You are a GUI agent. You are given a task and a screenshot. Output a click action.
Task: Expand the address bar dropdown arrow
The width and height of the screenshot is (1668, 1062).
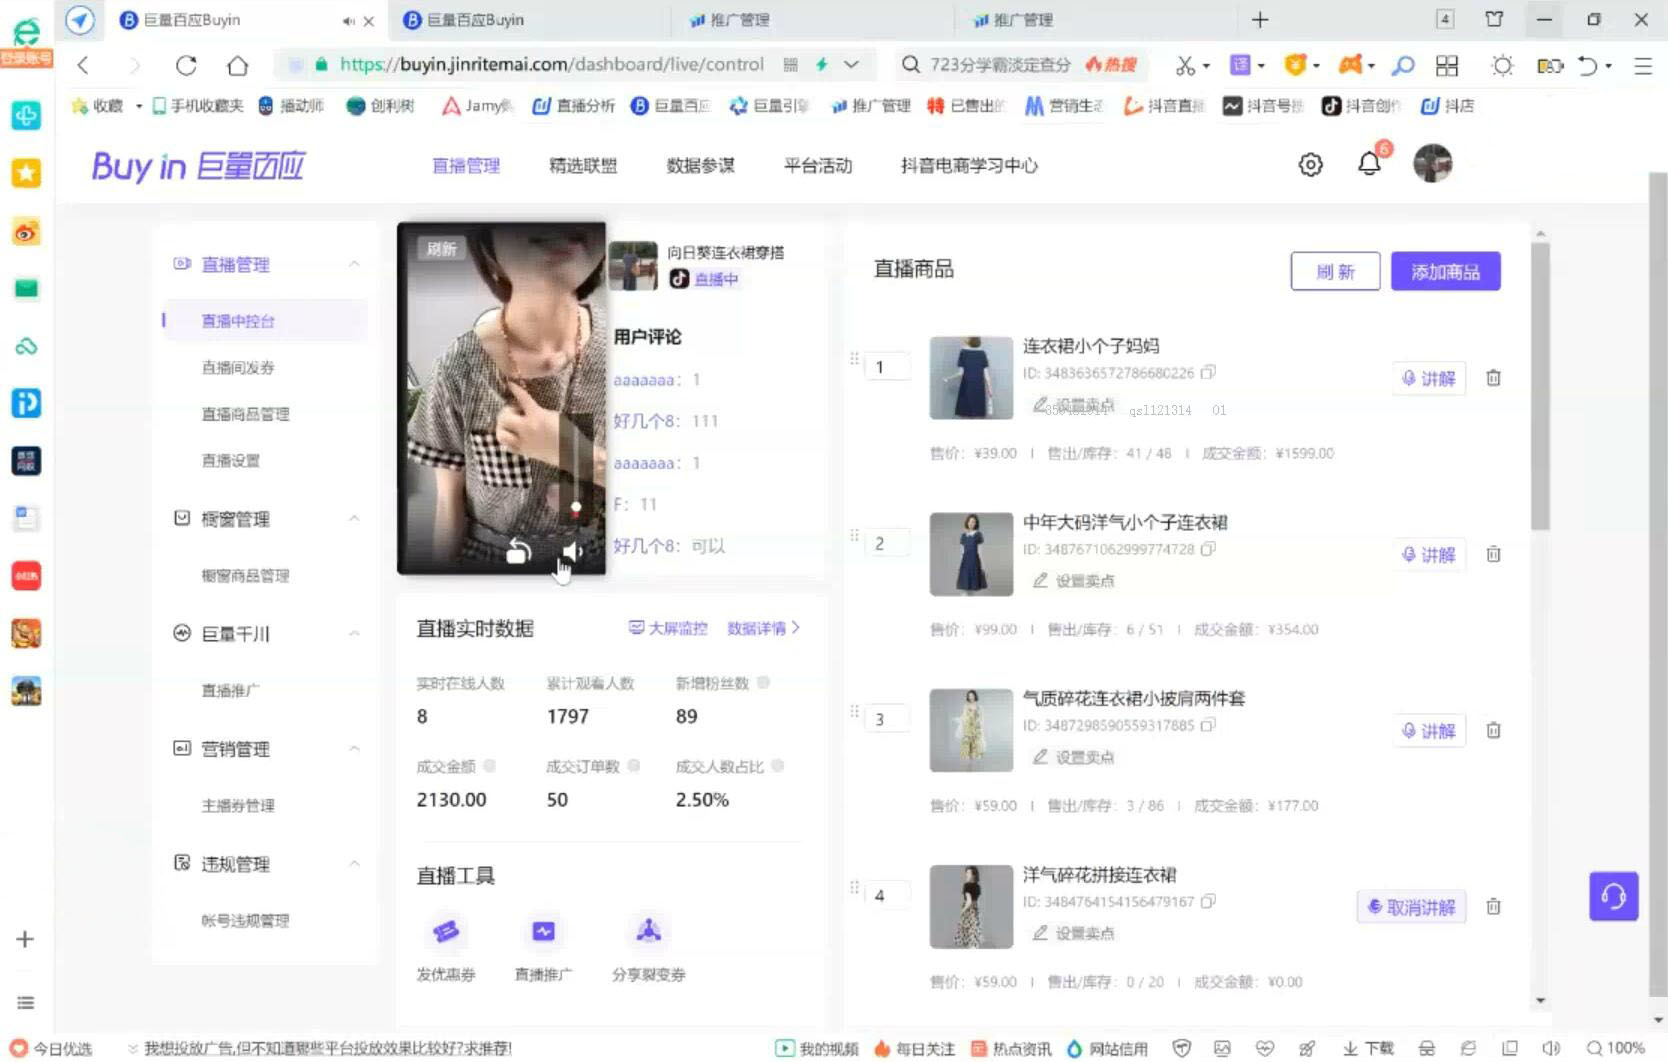pos(851,64)
